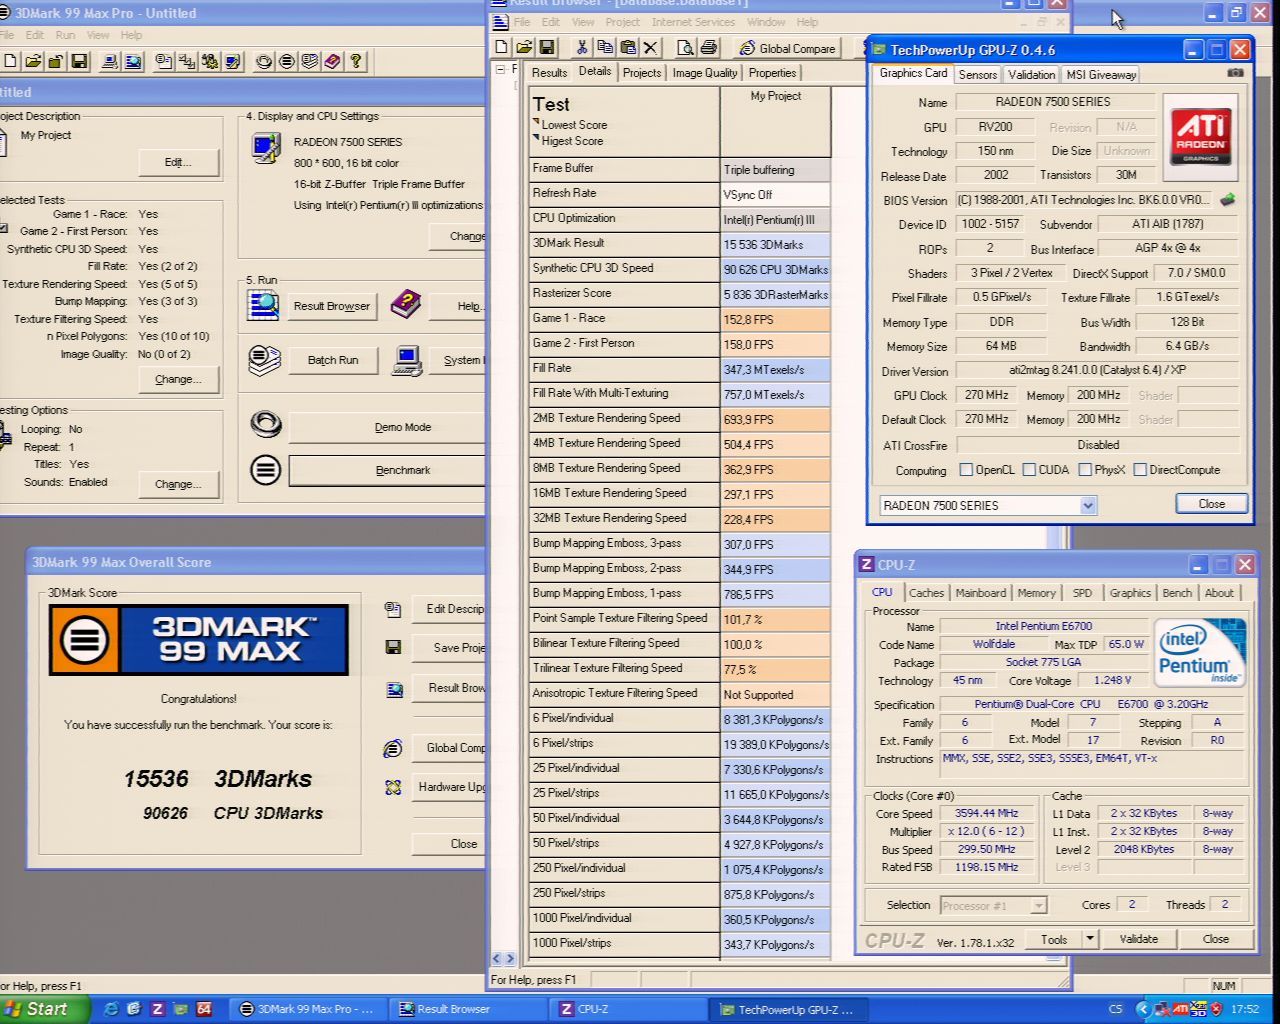This screenshot has height=1024, width=1280.
Task: Enable the PhysX checkbox in GPU-Z
Action: (1085, 469)
